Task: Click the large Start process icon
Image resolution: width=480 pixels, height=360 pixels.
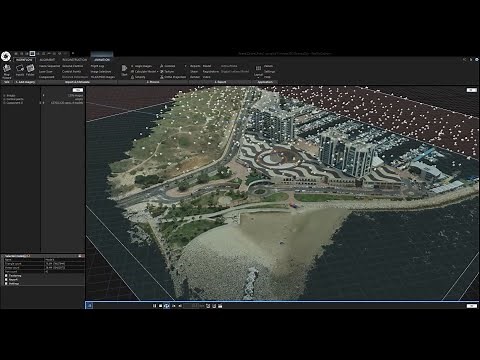Action: tap(124, 70)
